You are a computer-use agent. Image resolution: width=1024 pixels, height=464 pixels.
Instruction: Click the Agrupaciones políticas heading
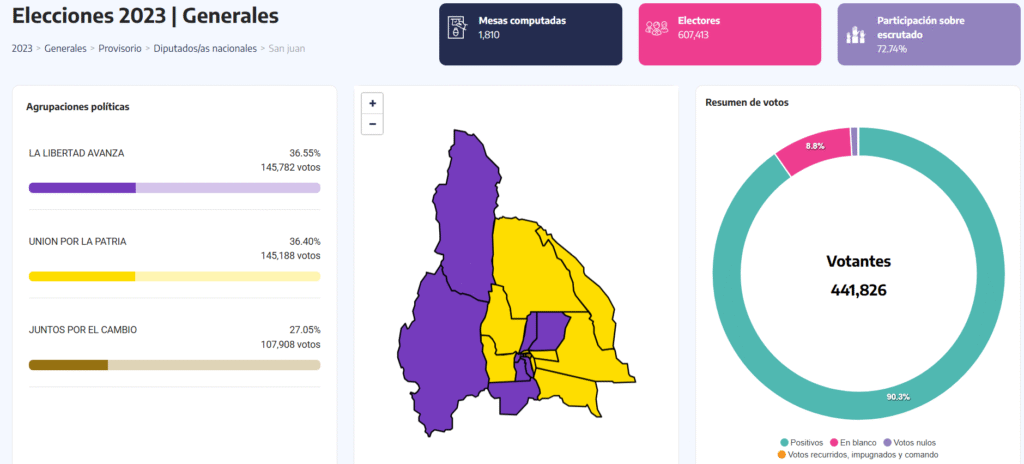pos(78,107)
